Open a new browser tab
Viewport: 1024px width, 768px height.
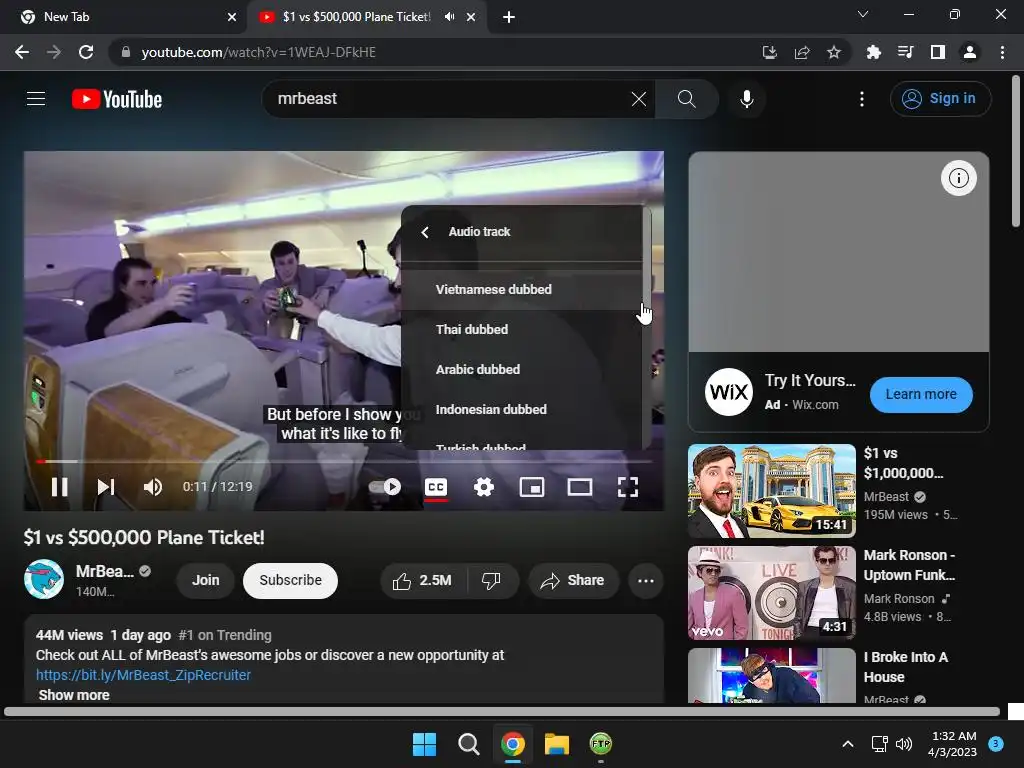point(509,17)
